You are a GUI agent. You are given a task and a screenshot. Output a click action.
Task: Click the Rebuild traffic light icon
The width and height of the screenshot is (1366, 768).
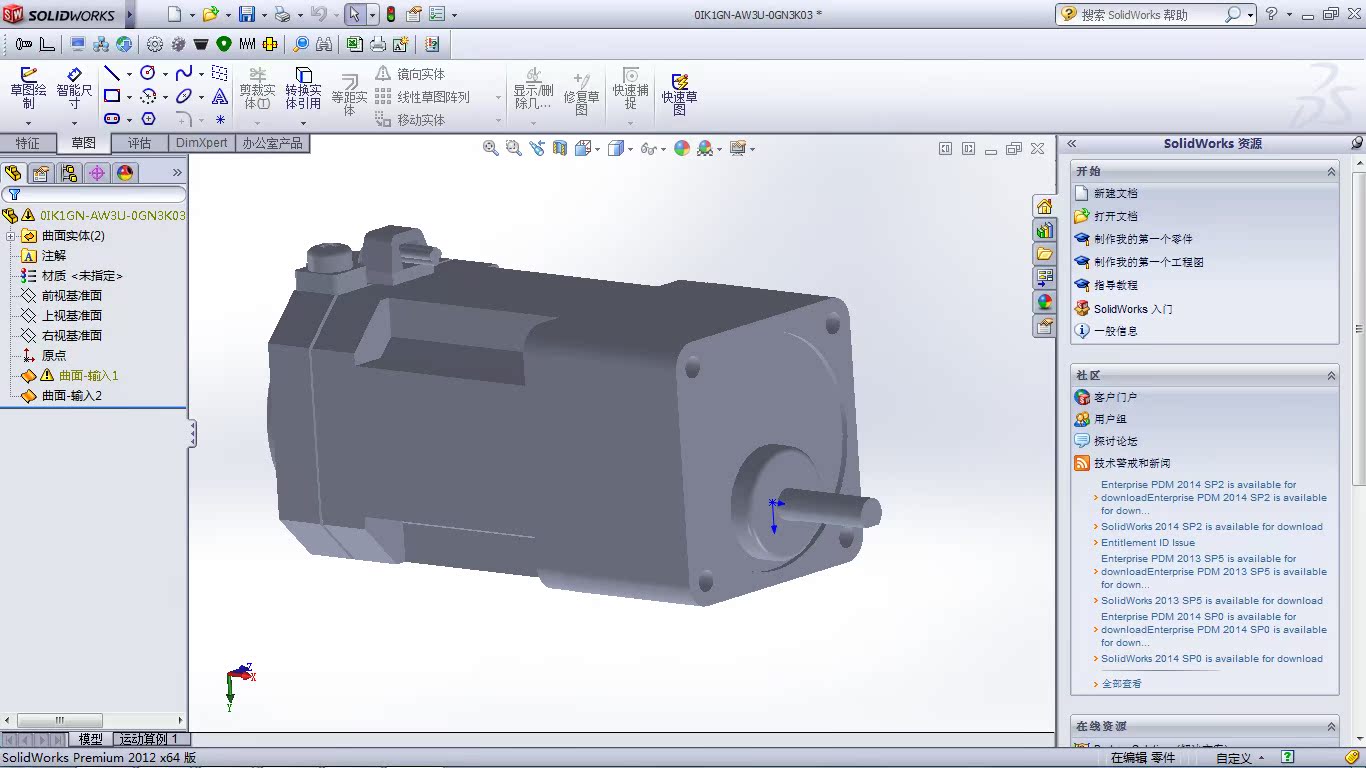[390, 14]
